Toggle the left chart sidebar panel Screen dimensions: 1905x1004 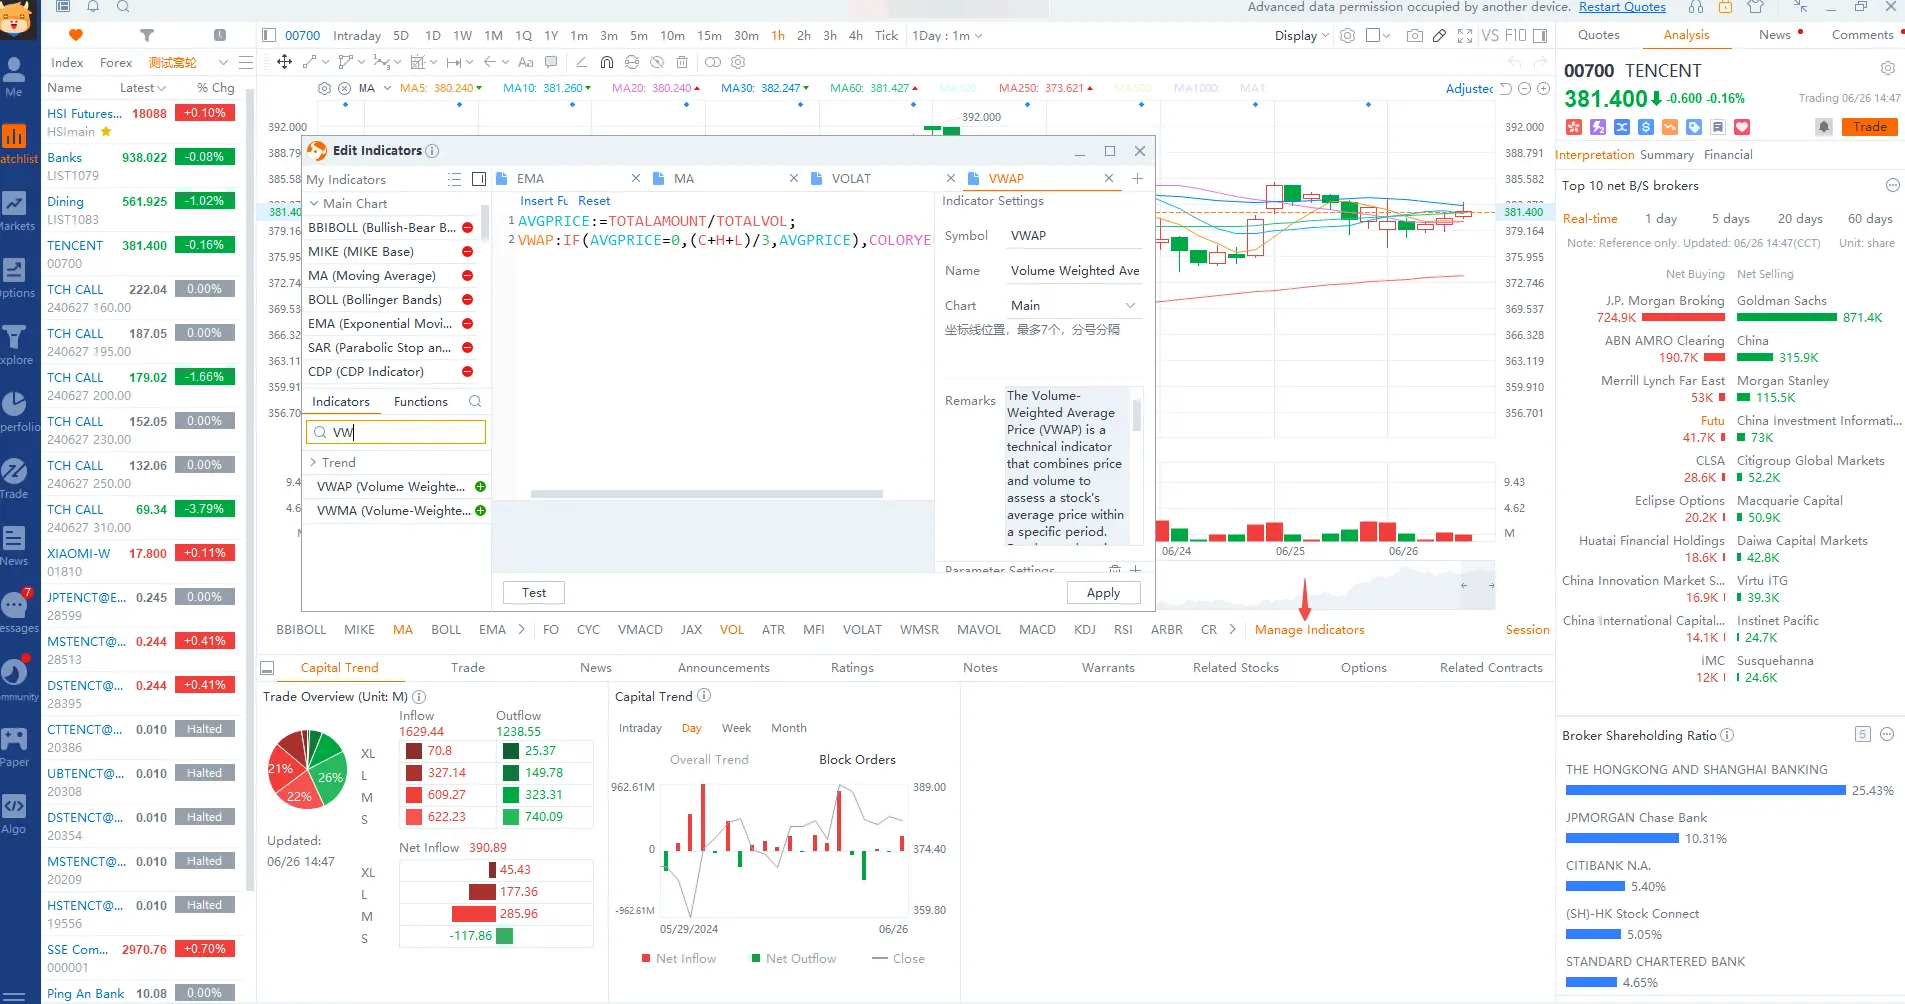269,36
